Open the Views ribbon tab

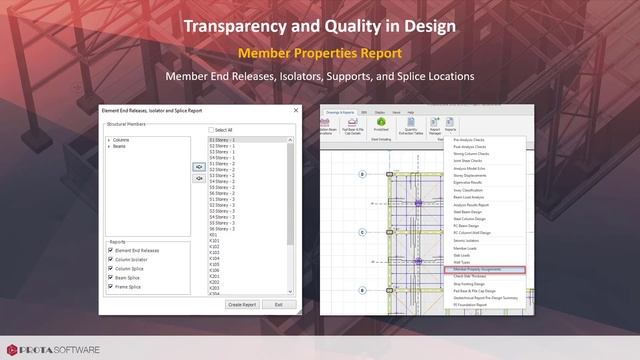[396, 112]
